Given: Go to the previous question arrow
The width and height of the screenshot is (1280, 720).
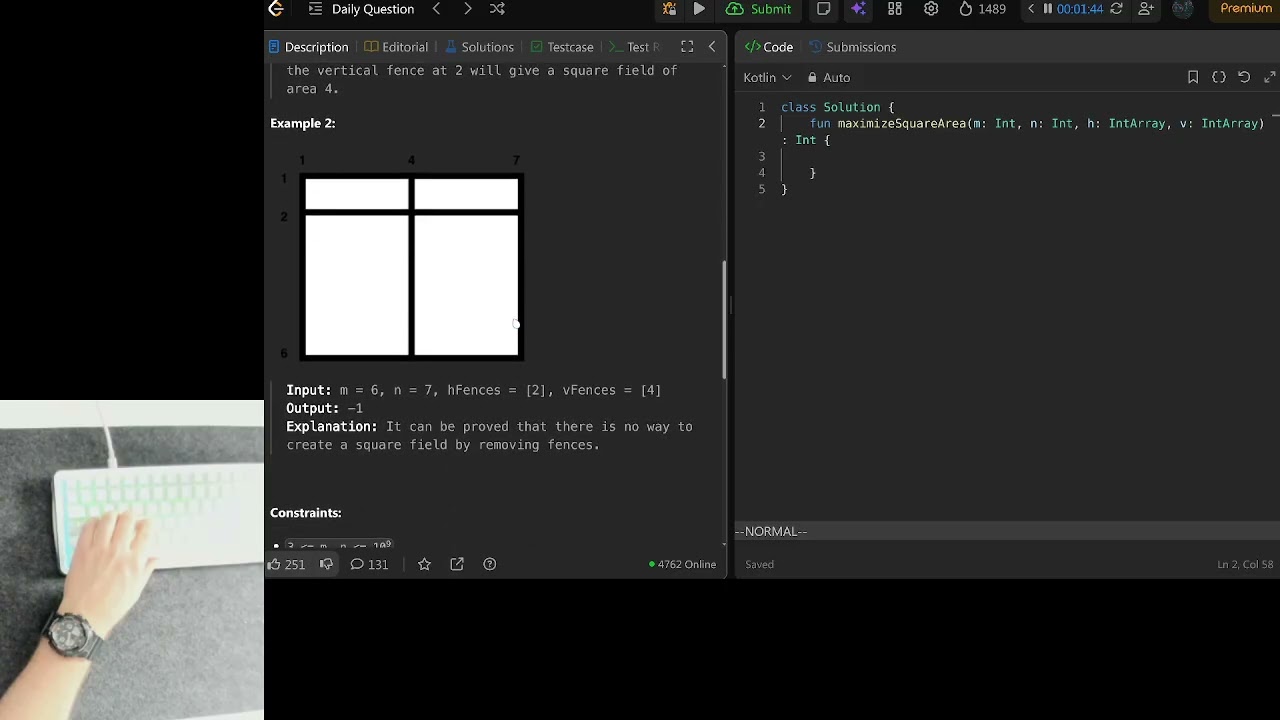Looking at the screenshot, I should pos(436,9).
